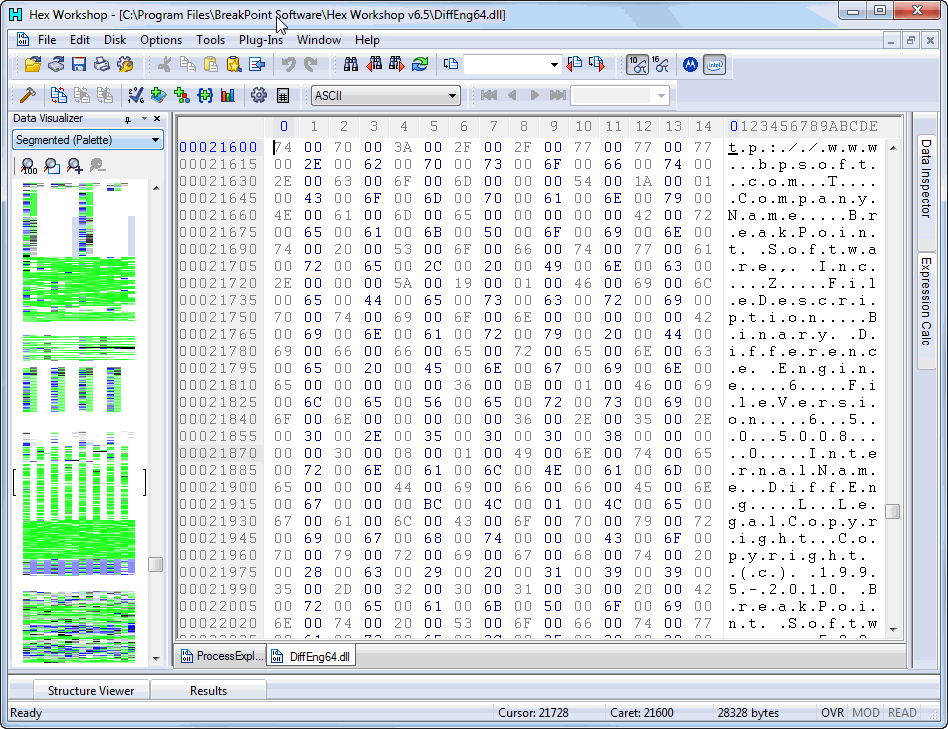This screenshot has width=948, height=729.
Task: Click the add-bookmark book icon with green plus
Action: click(158, 95)
